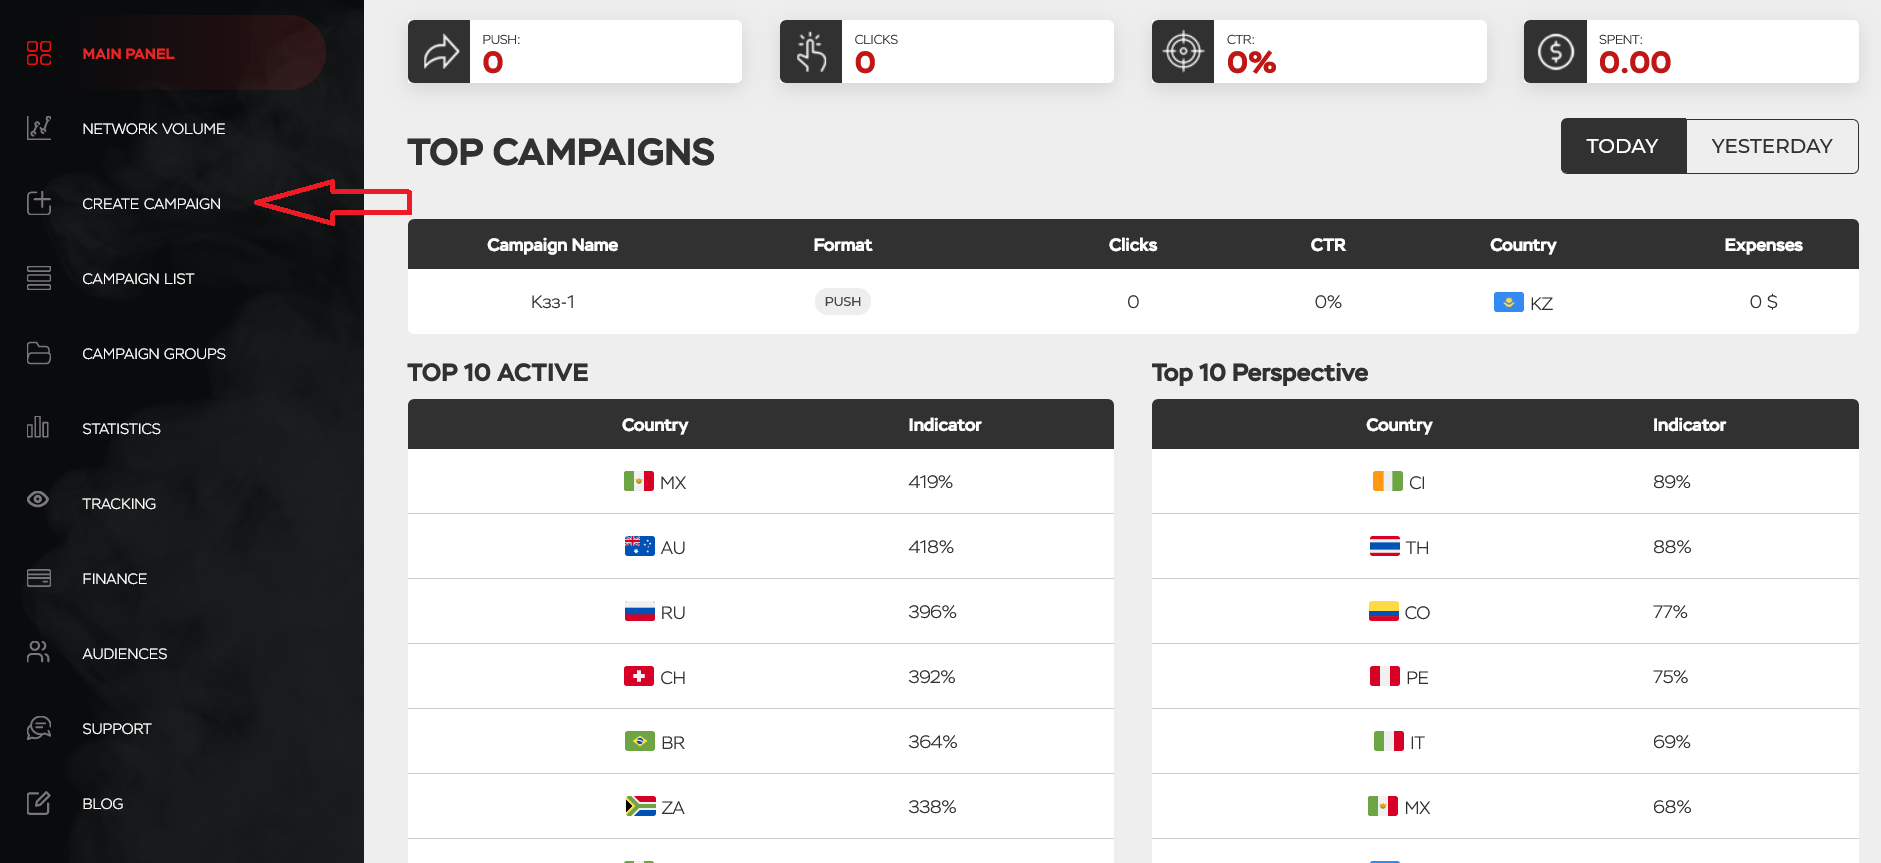Viewport: 1881px width, 863px height.
Task: Click the Blog edit icon
Action: (x=39, y=803)
